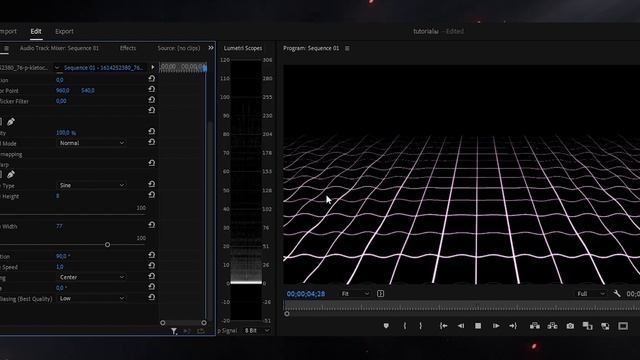Image resolution: width=640 pixels, height=360 pixels.
Task: Open the Blend Mode Normal dropdown
Action: (x=91, y=143)
